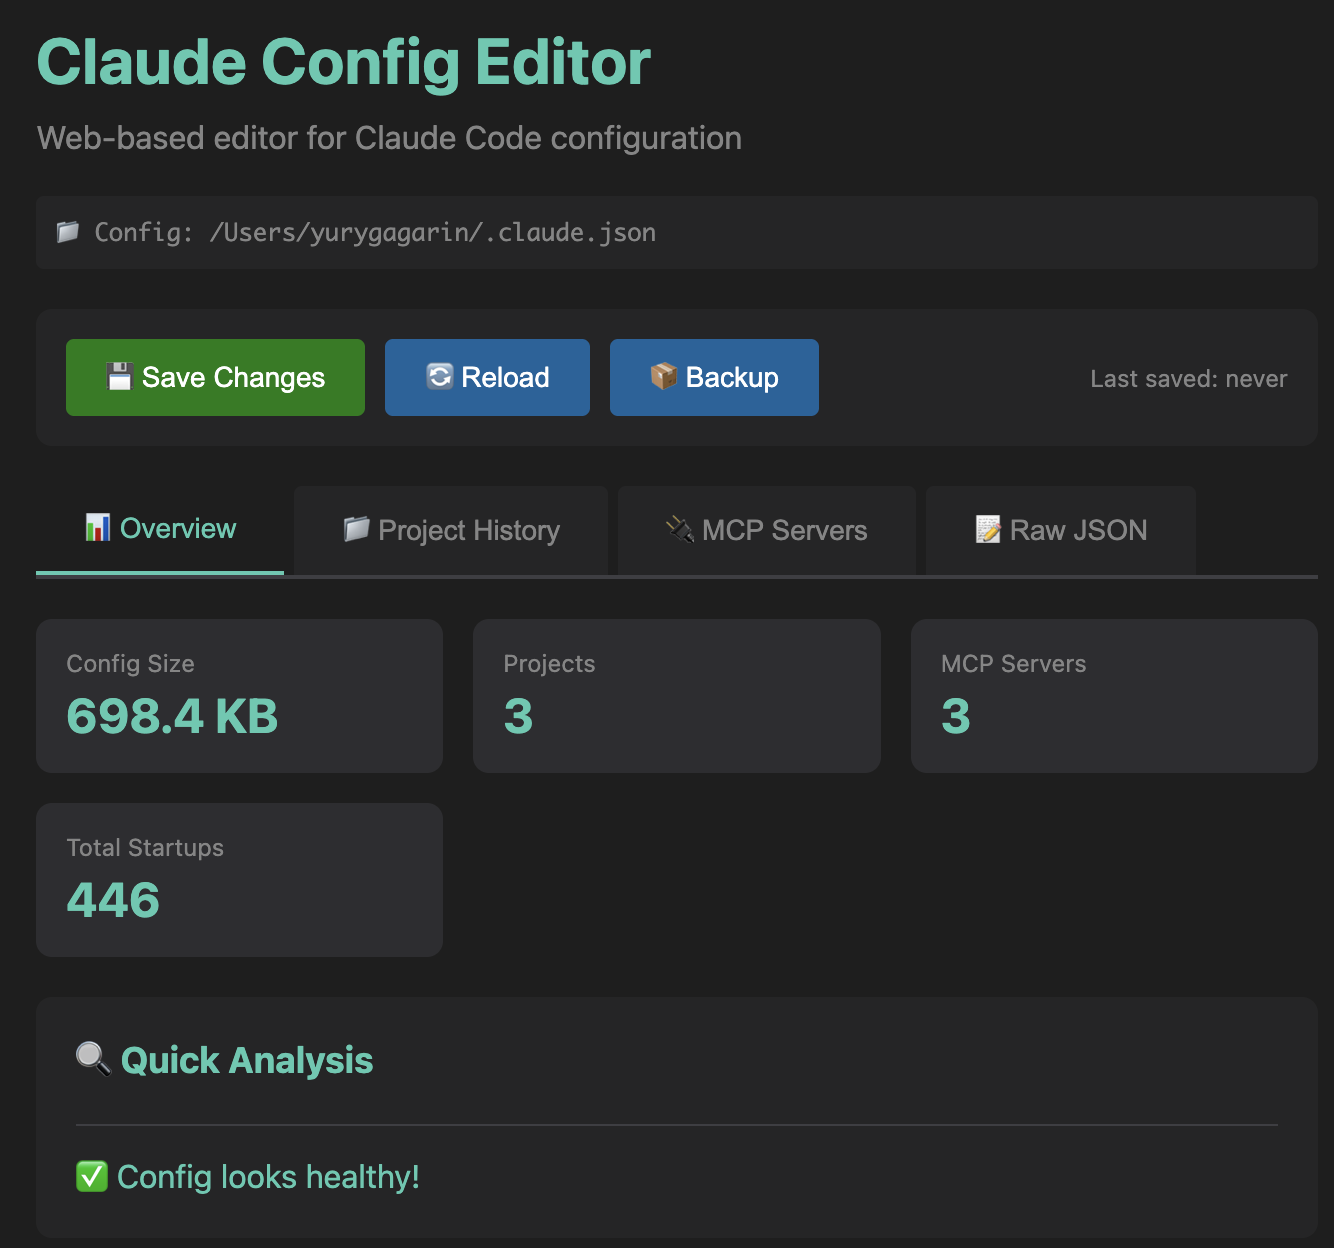
Task: Click the refresh arrows icon on Reload
Action: click(x=440, y=376)
